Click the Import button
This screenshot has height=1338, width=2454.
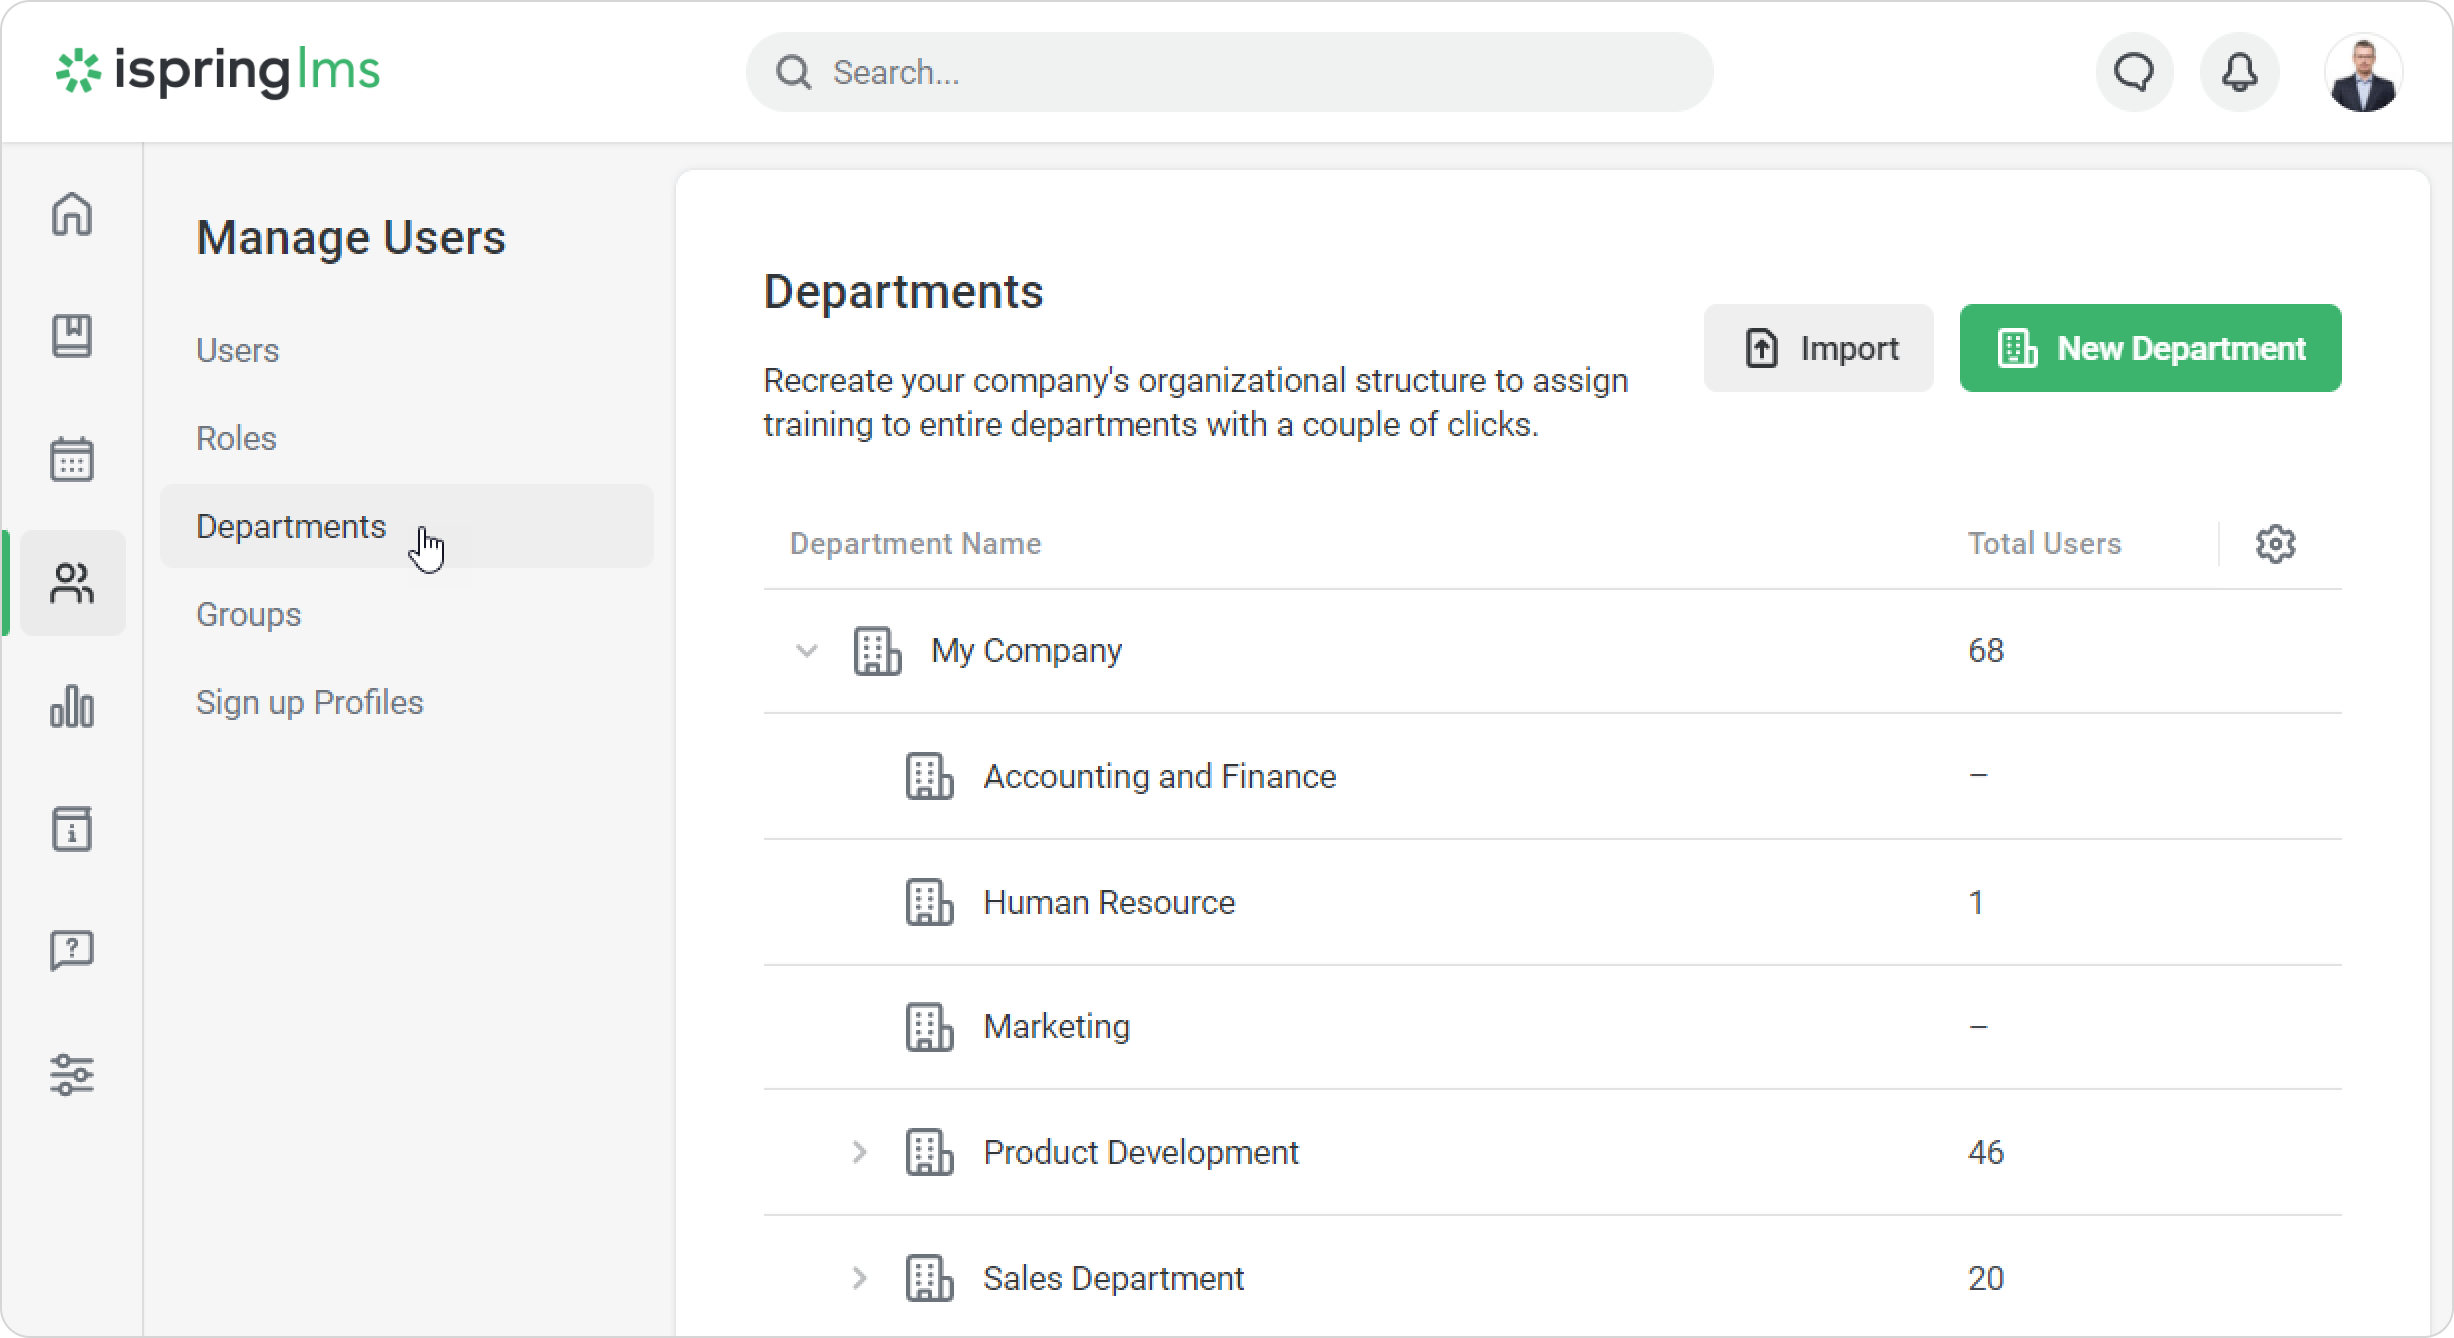coord(1818,348)
